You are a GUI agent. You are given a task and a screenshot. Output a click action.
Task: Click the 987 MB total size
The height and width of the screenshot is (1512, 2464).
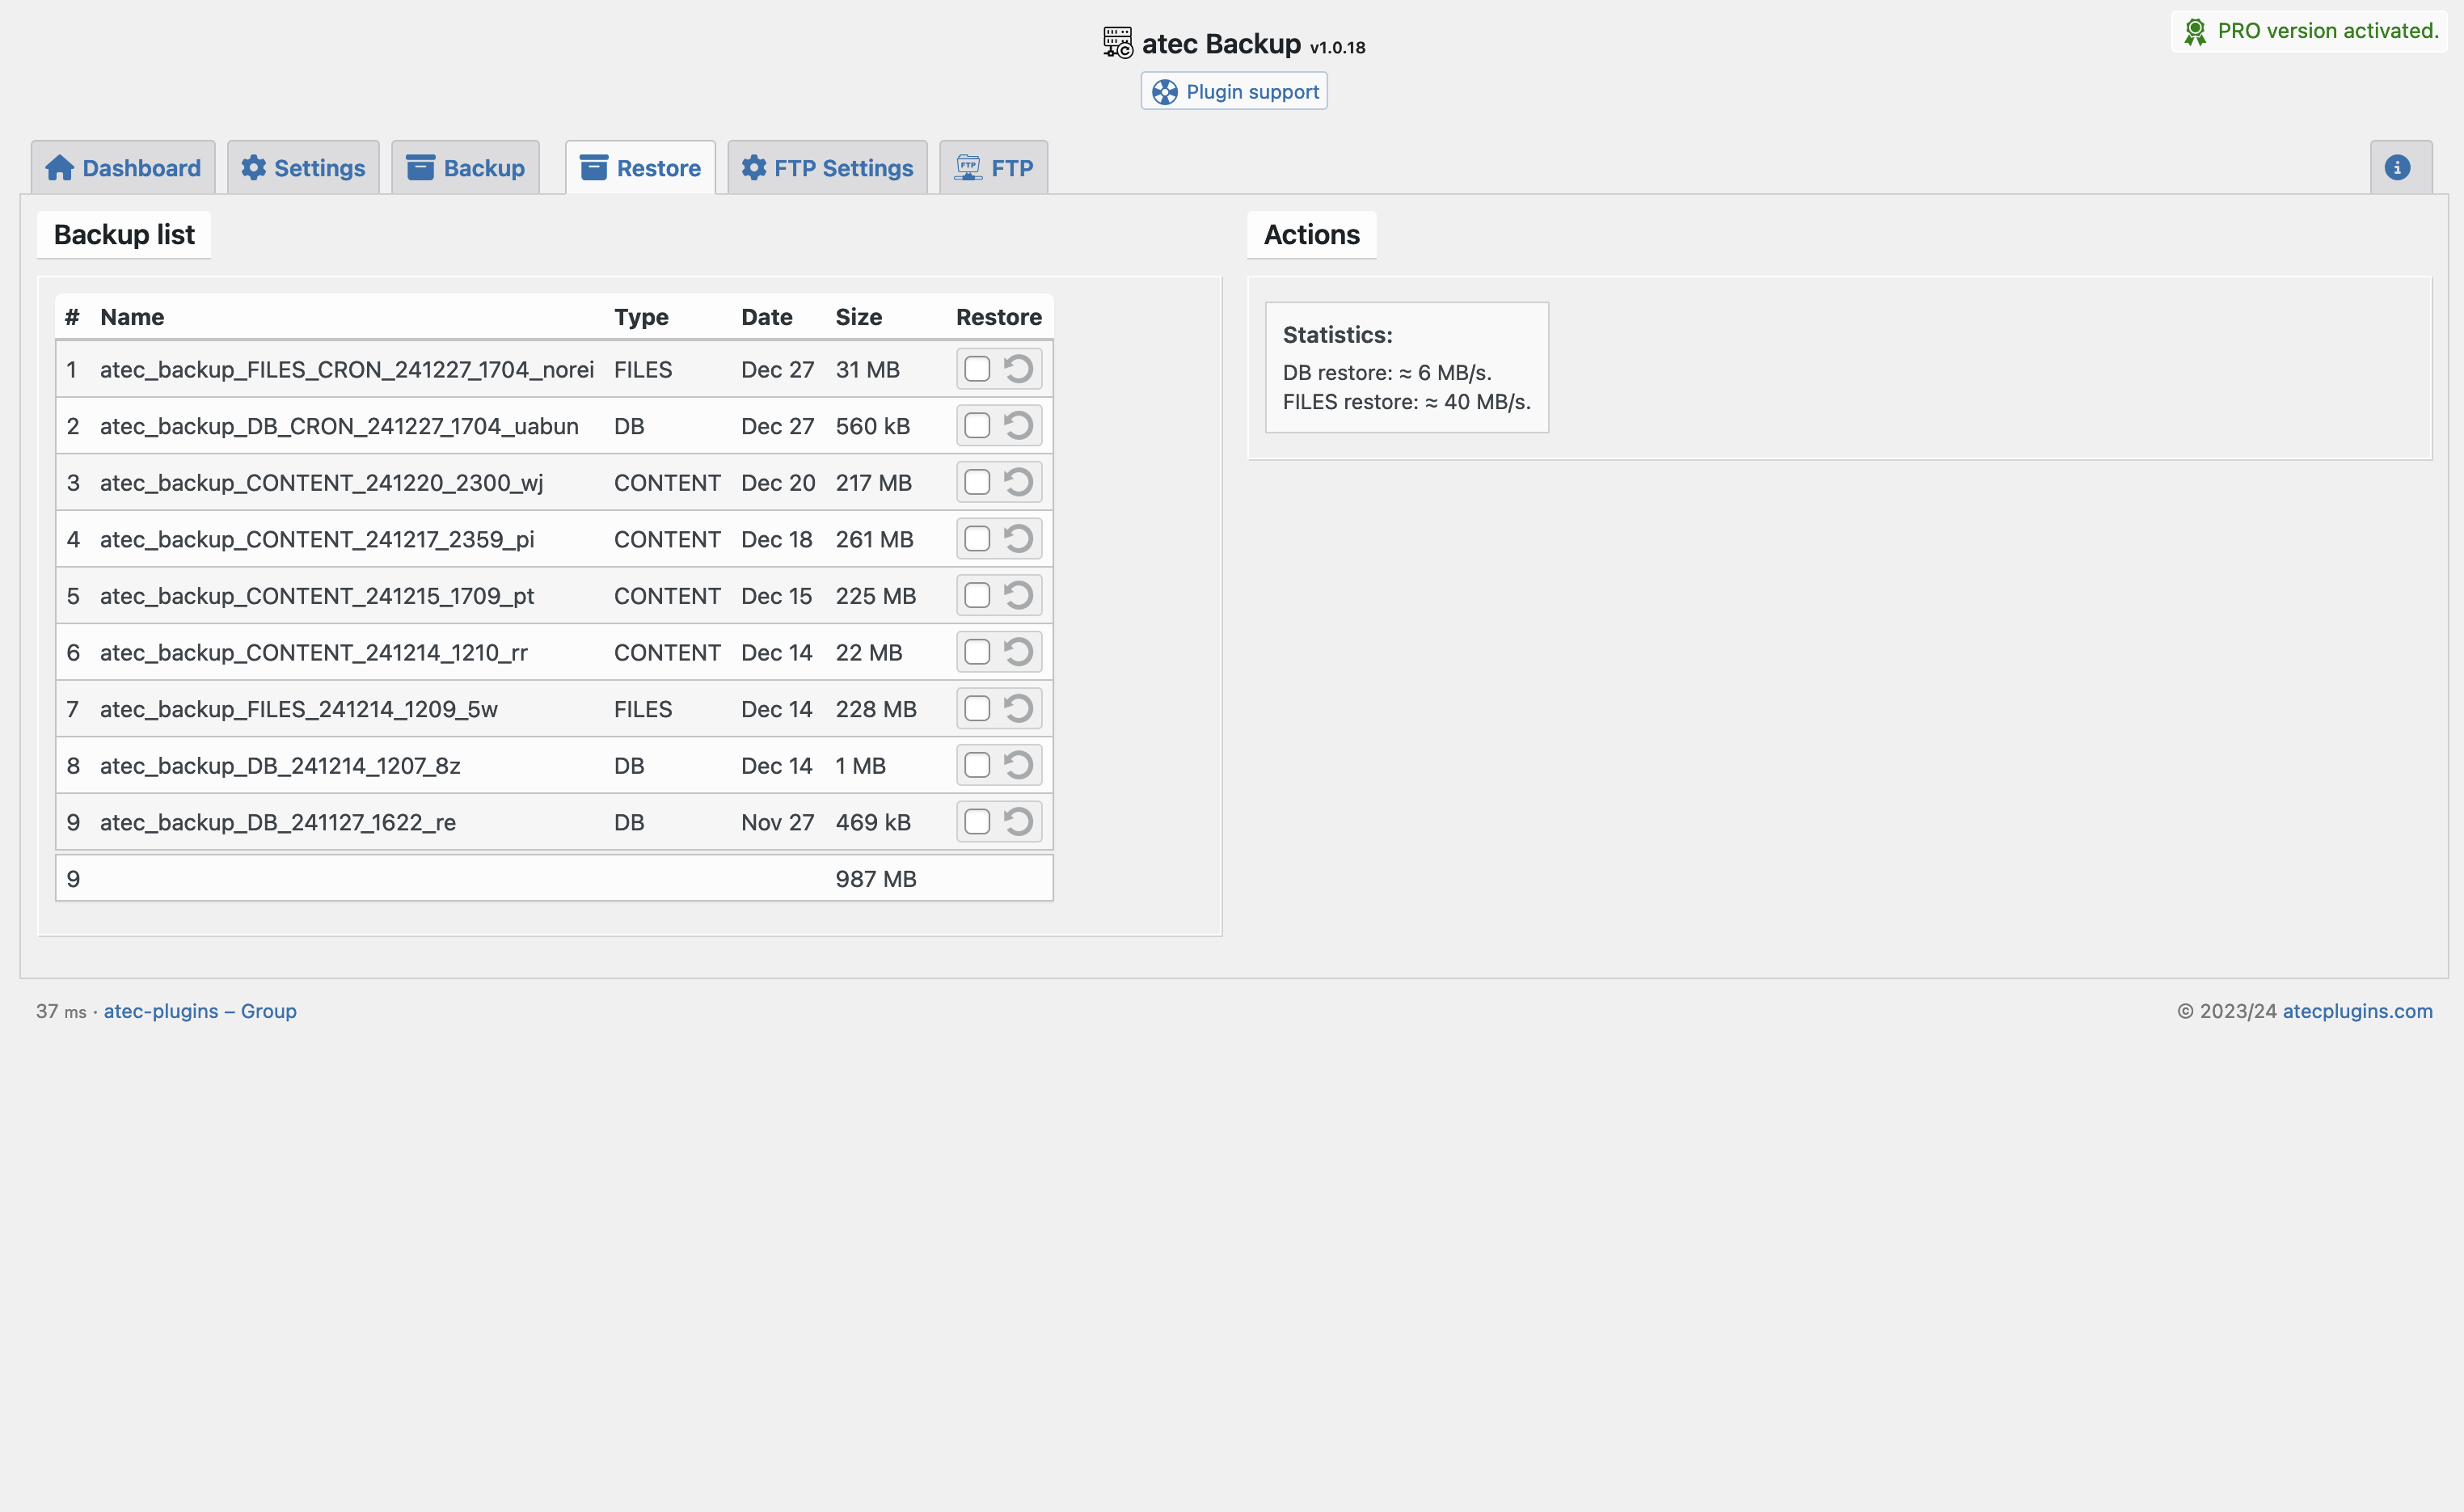point(875,879)
